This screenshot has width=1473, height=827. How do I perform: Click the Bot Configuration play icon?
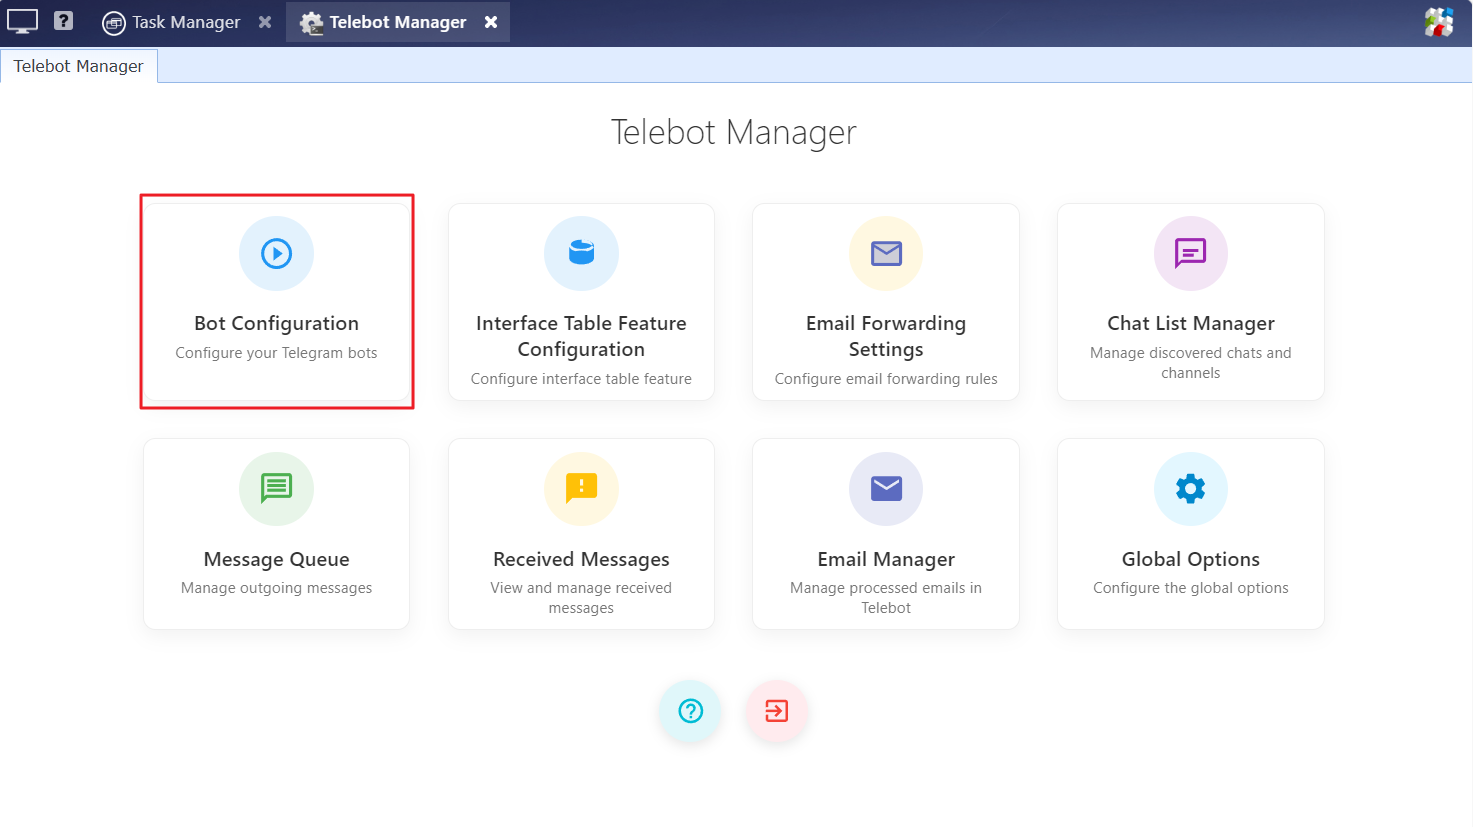(276, 253)
